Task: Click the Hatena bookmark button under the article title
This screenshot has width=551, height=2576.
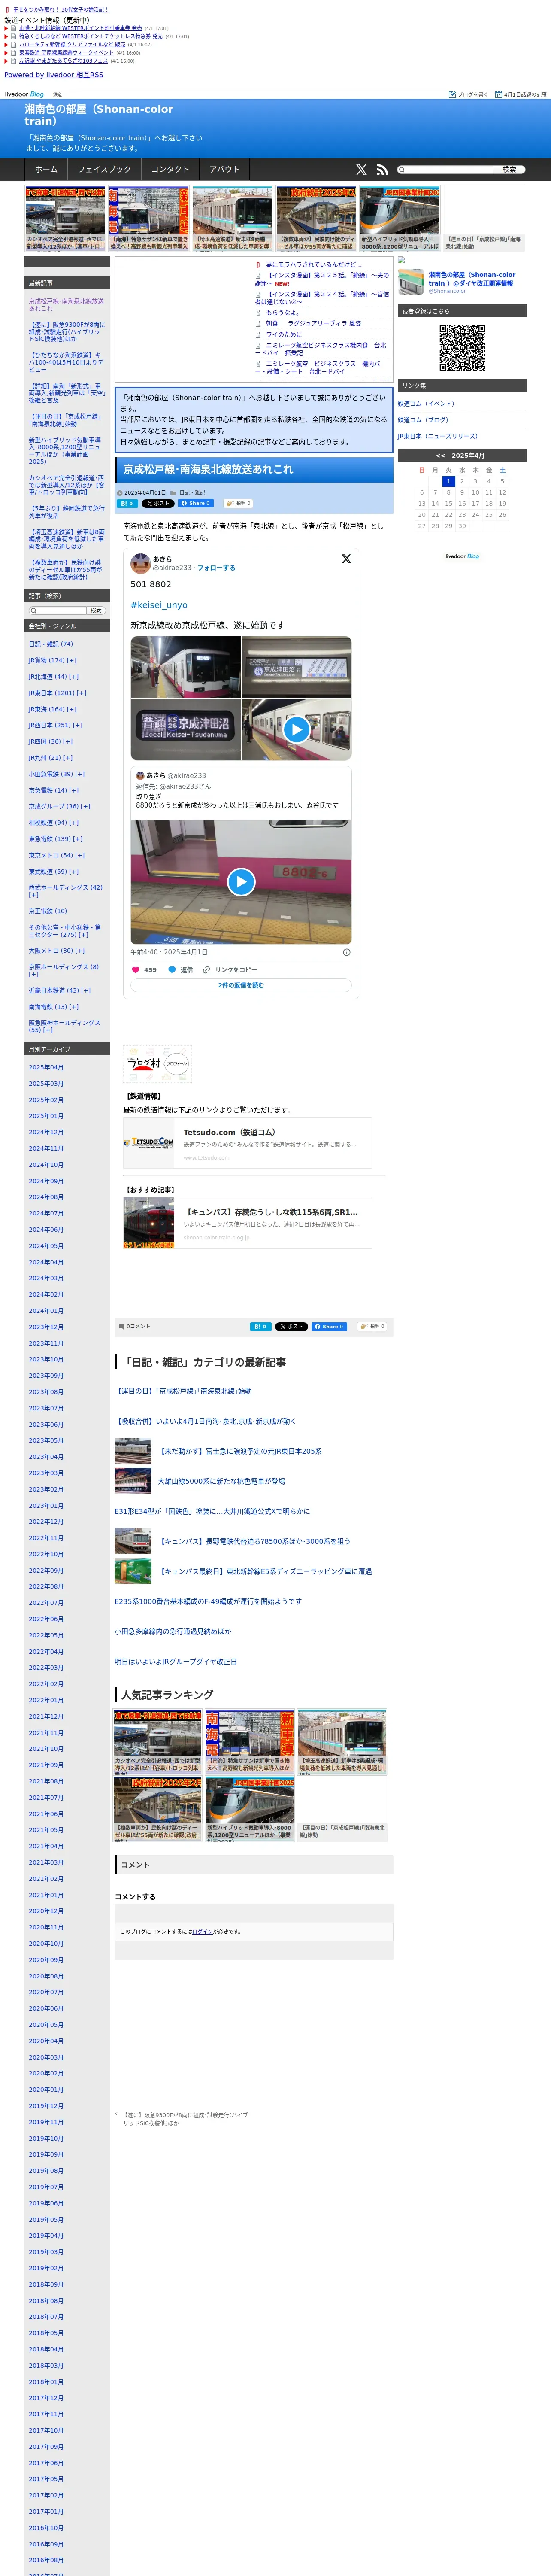Action: (128, 503)
